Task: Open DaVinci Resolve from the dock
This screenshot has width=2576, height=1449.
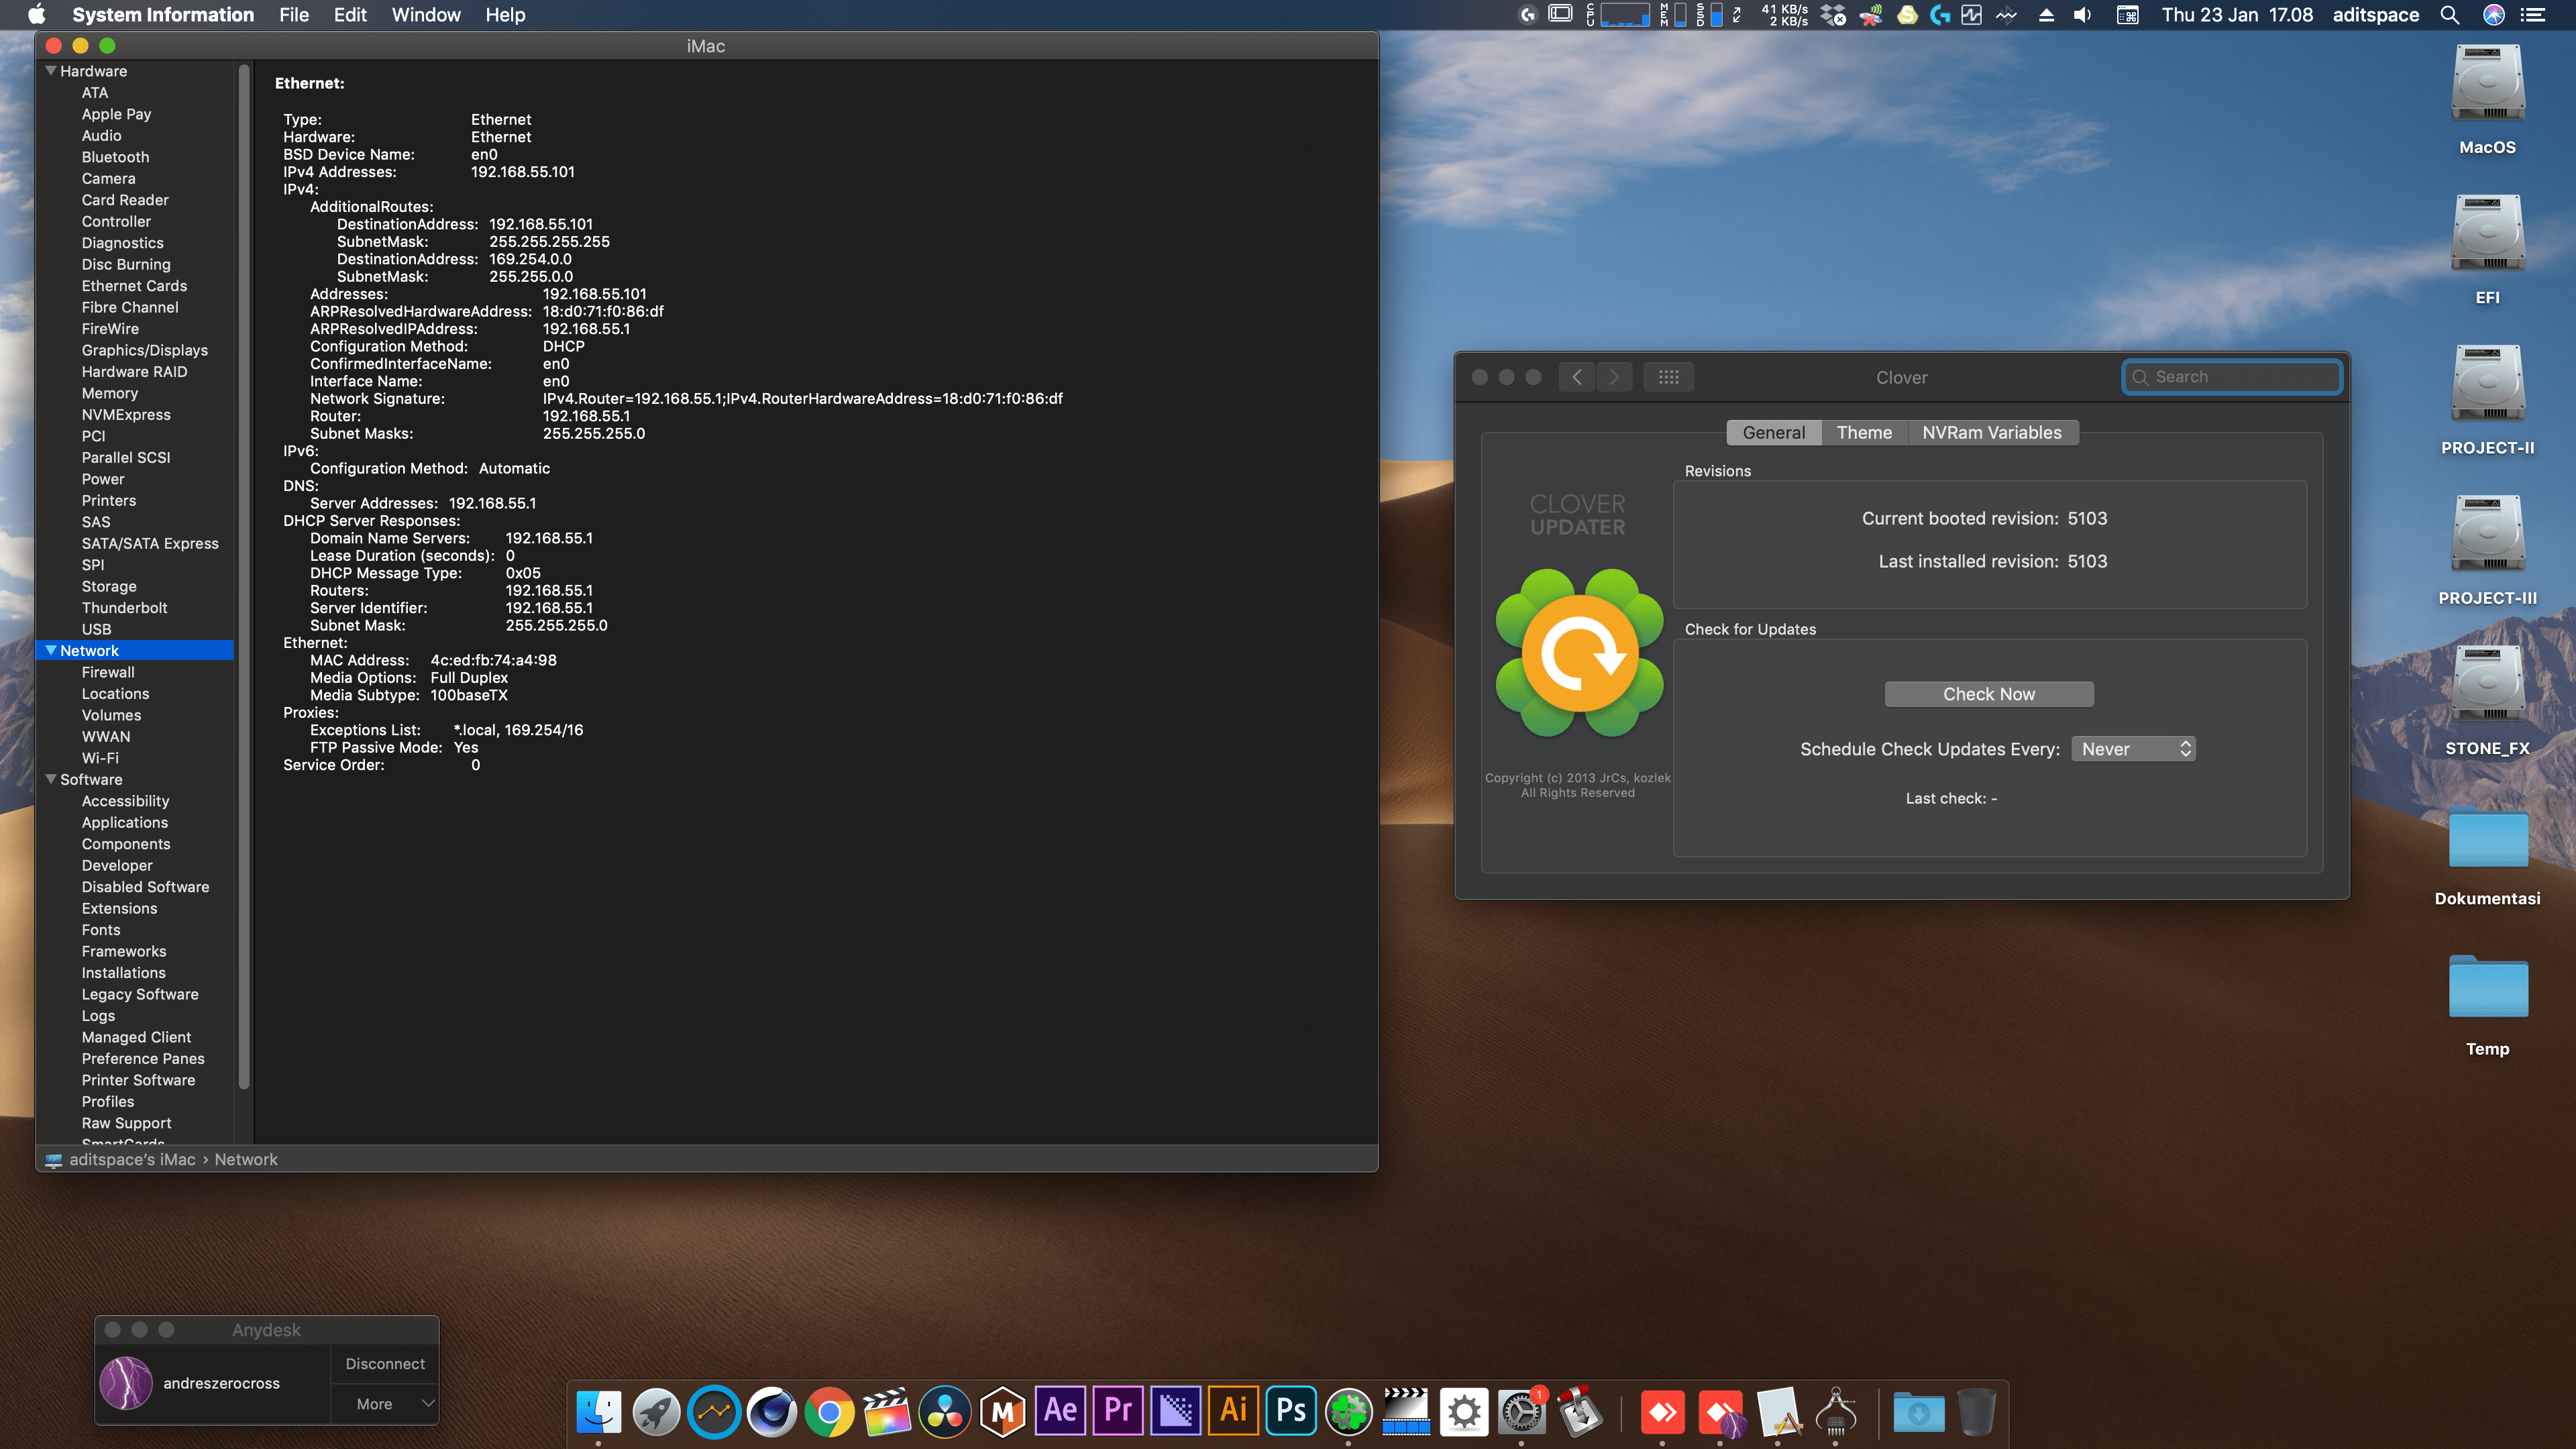Action: coord(945,1412)
